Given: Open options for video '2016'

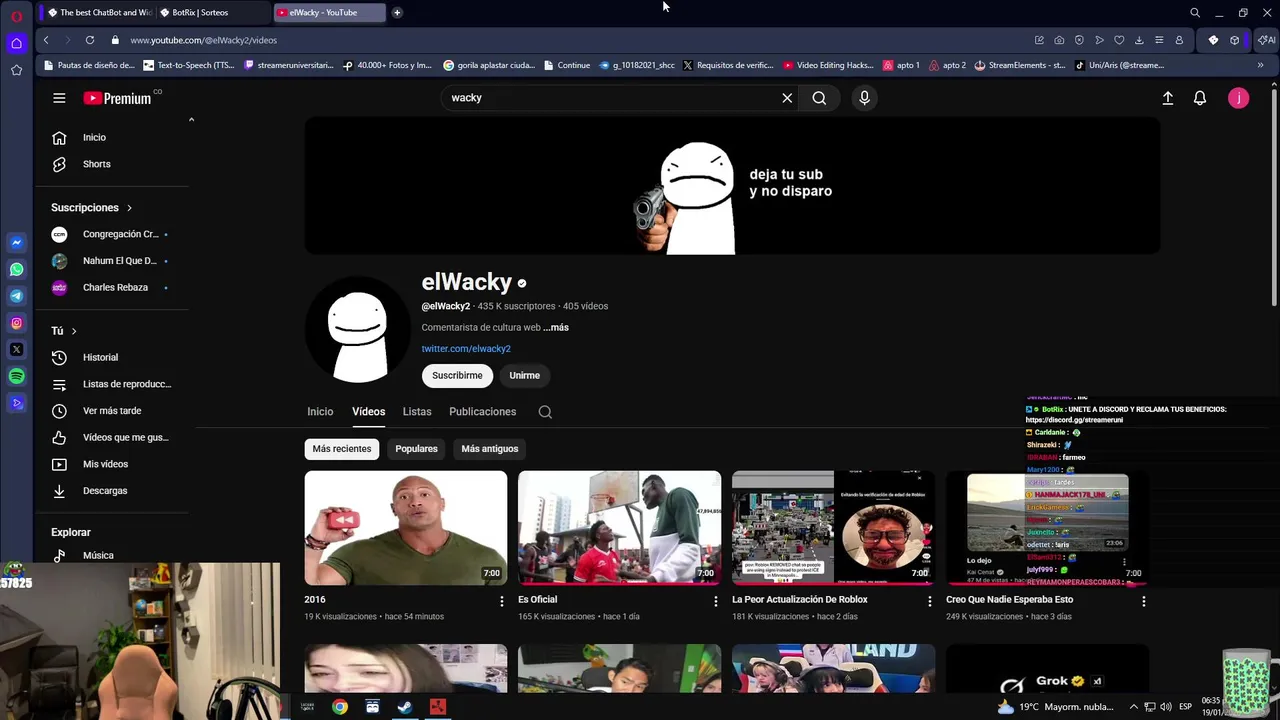Looking at the screenshot, I should point(502,601).
